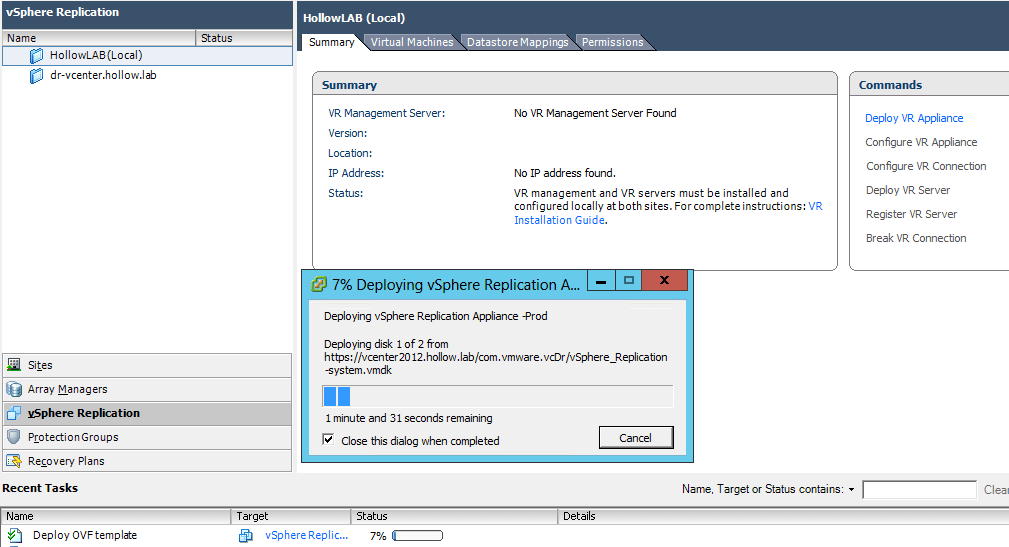The width and height of the screenshot is (1009, 547).
Task: Select the HollowLAB(Local) tree row
Action: point(147,56)
